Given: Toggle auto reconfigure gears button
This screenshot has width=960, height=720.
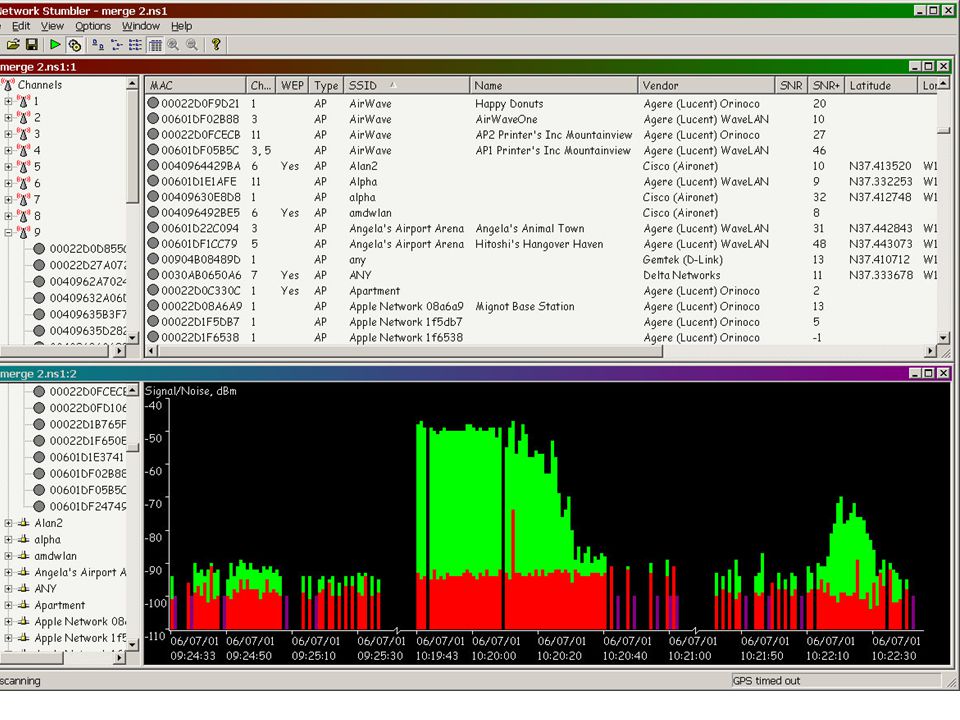Looking at the screenshot, I should click(x=75, y=45).
